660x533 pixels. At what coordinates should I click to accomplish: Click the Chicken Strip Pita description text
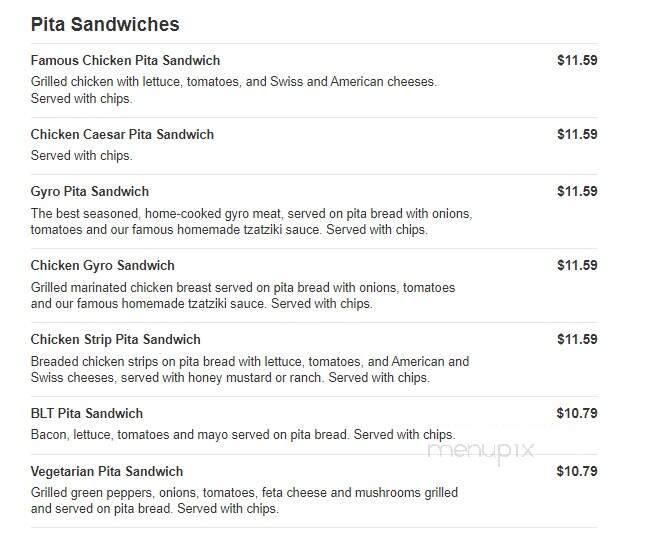coord(250,369)
